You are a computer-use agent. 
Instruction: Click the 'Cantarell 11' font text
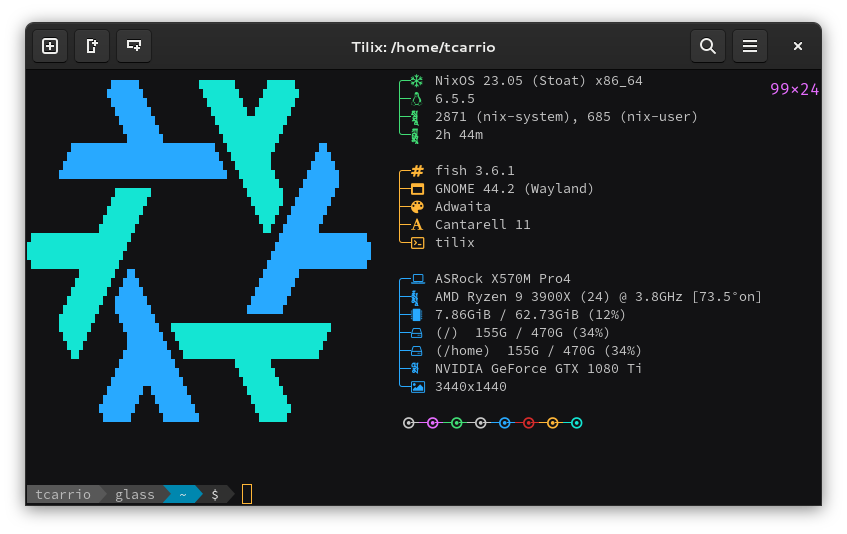click(482, 225)
